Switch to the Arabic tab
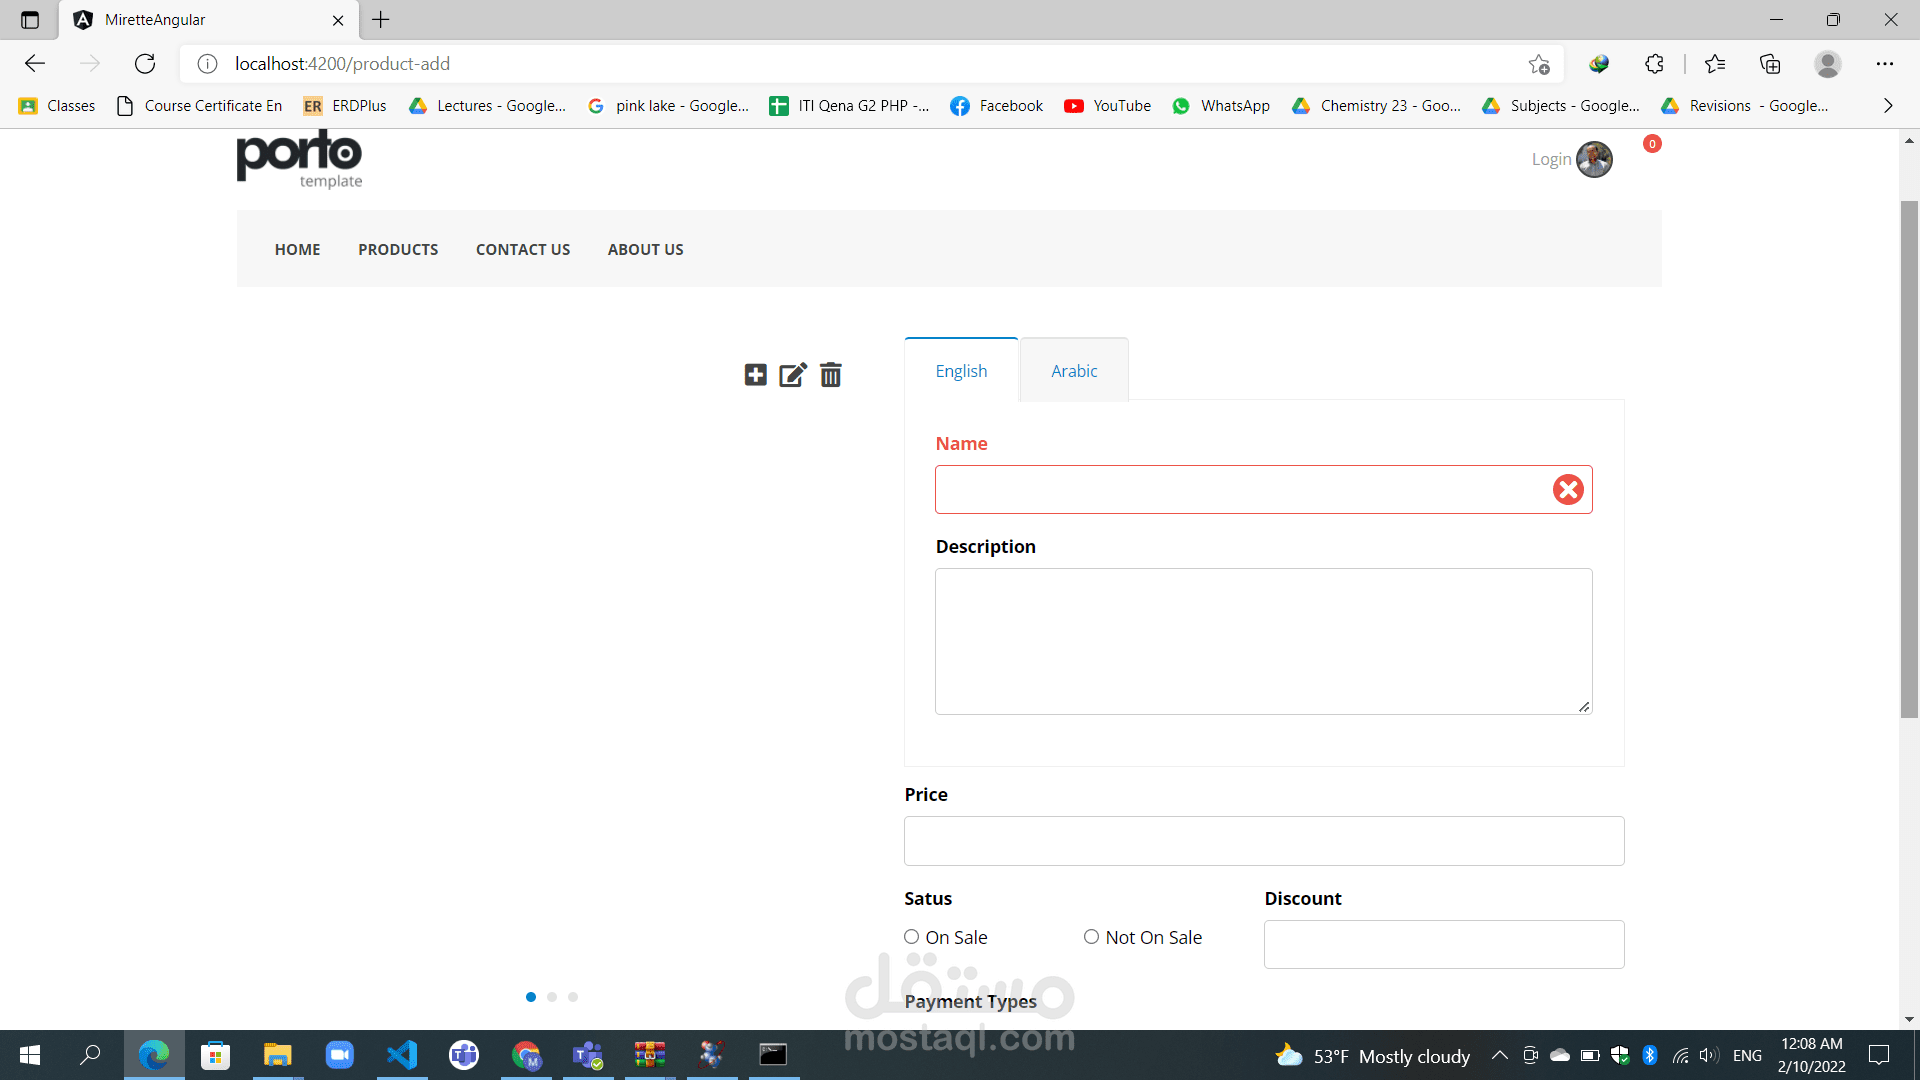Screen dimensions: 1920x1080 point(1074,370)
